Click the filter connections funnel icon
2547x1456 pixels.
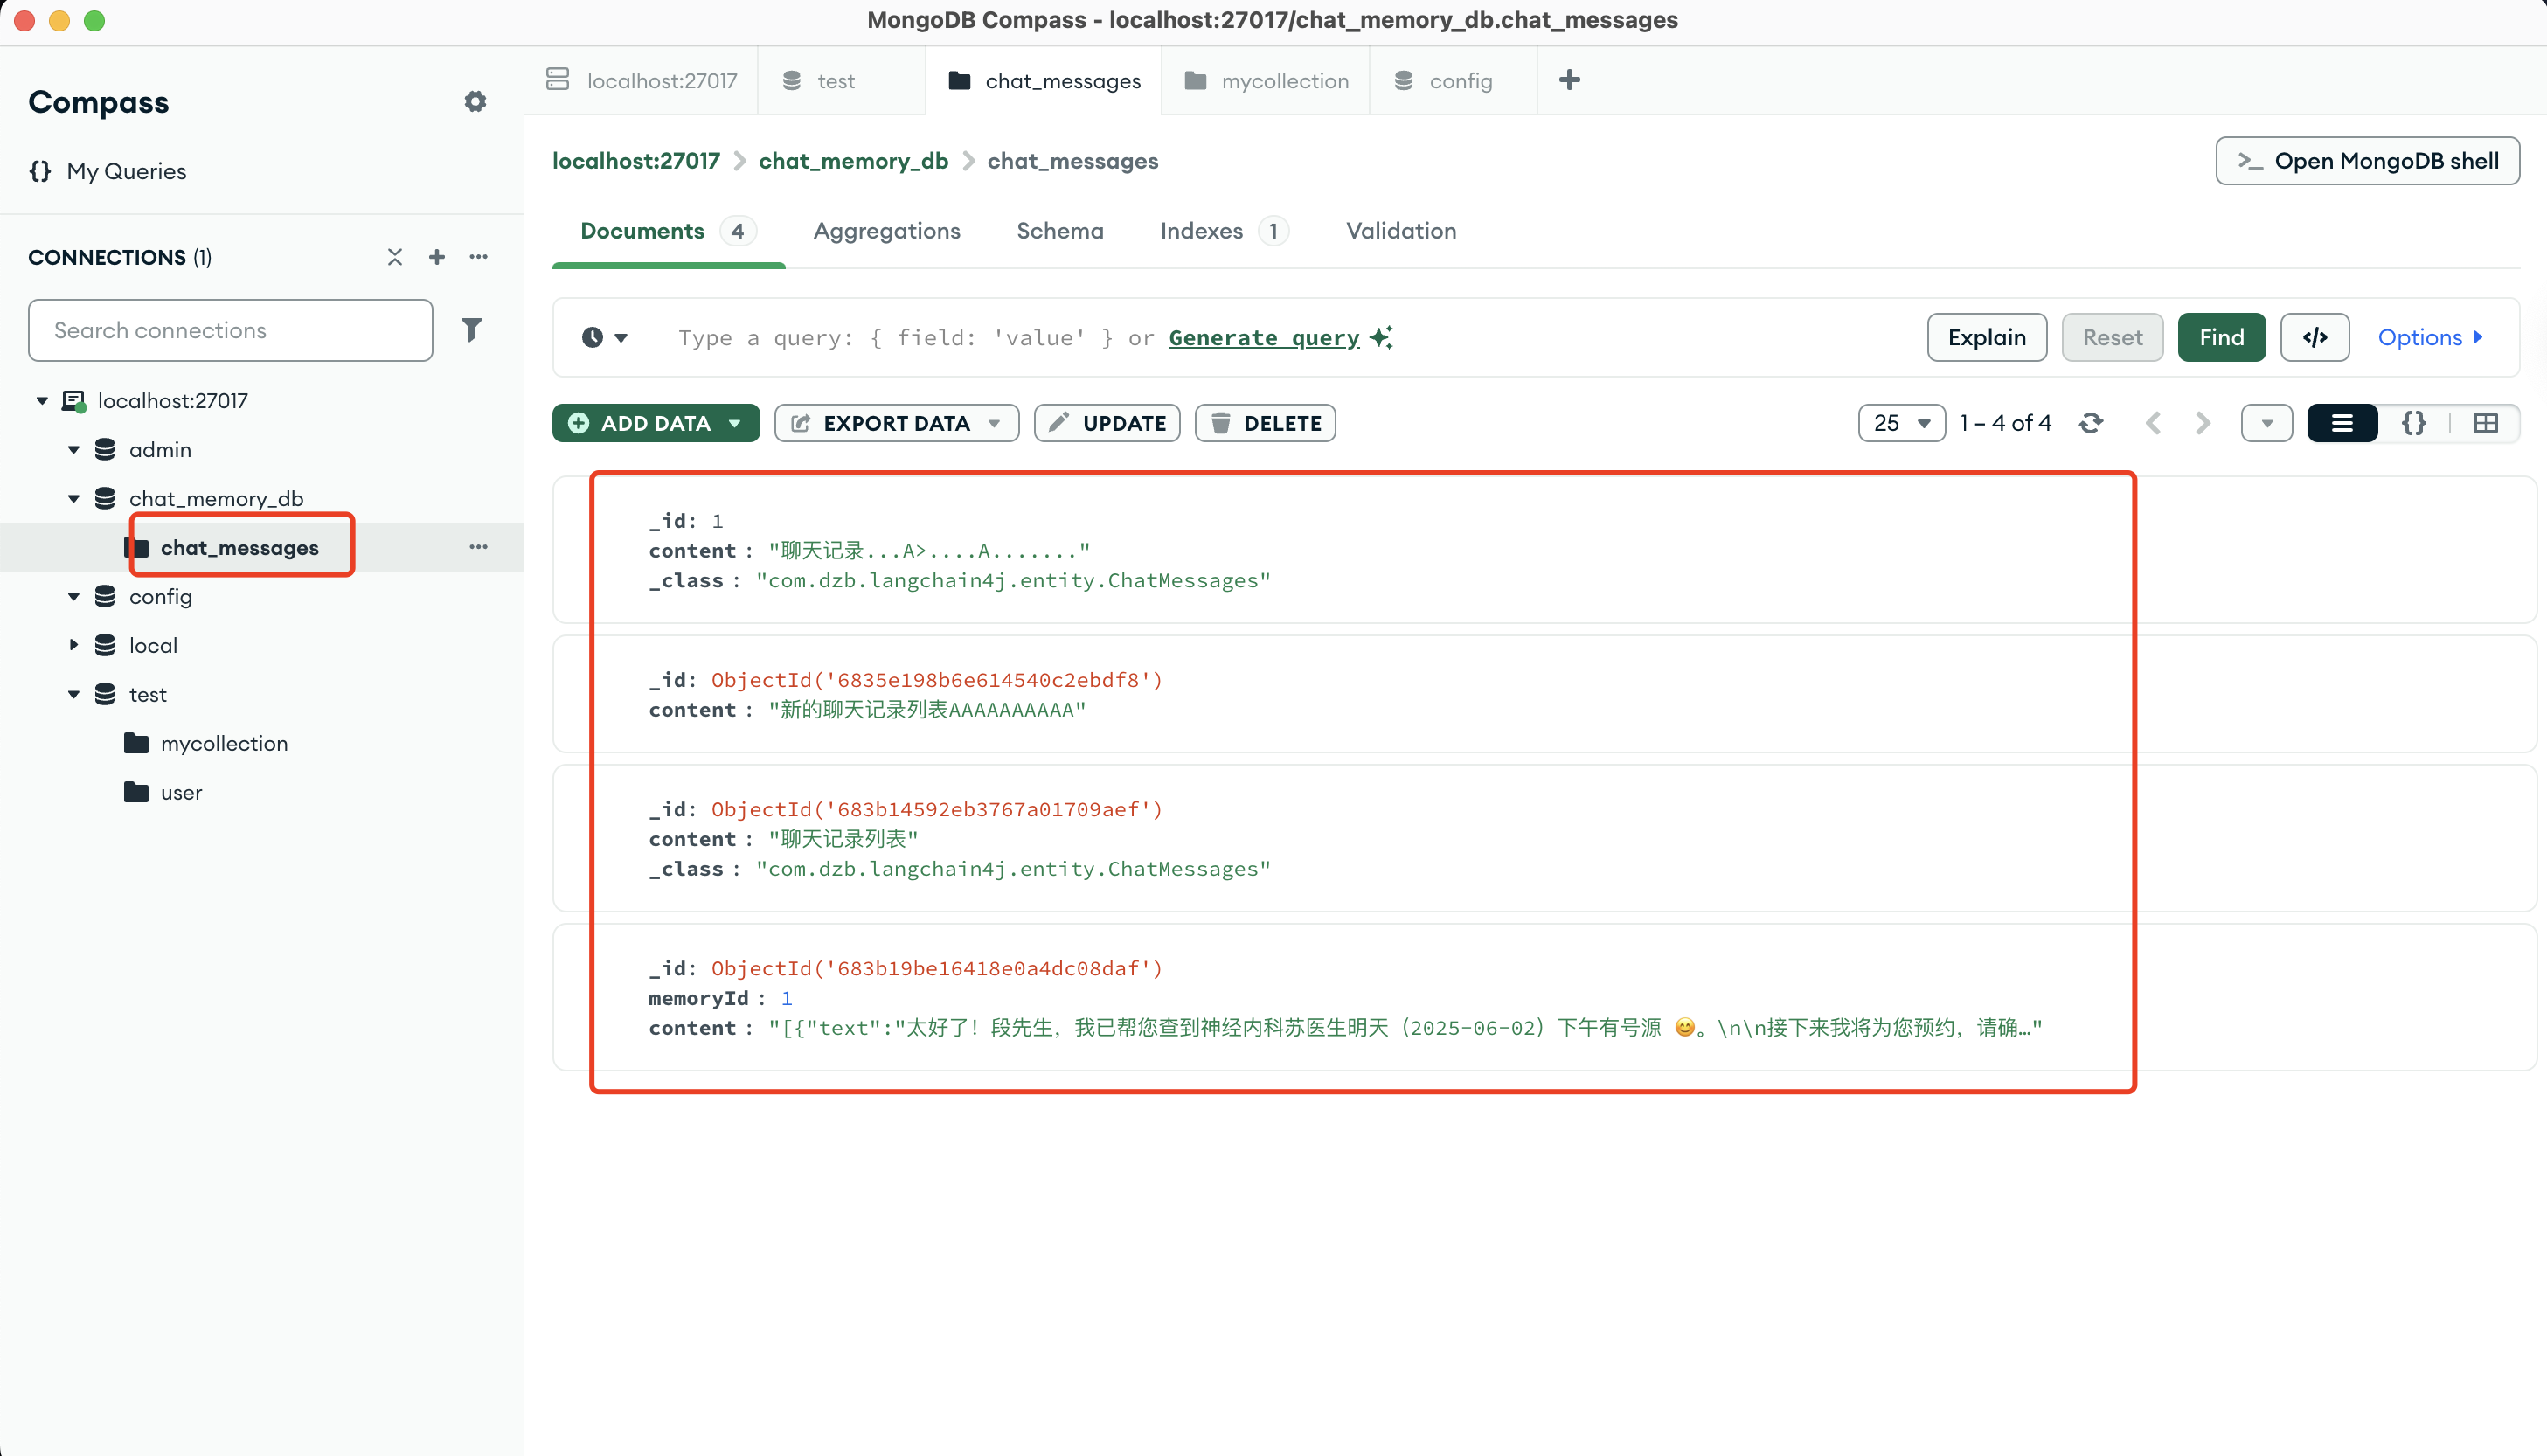471,330
